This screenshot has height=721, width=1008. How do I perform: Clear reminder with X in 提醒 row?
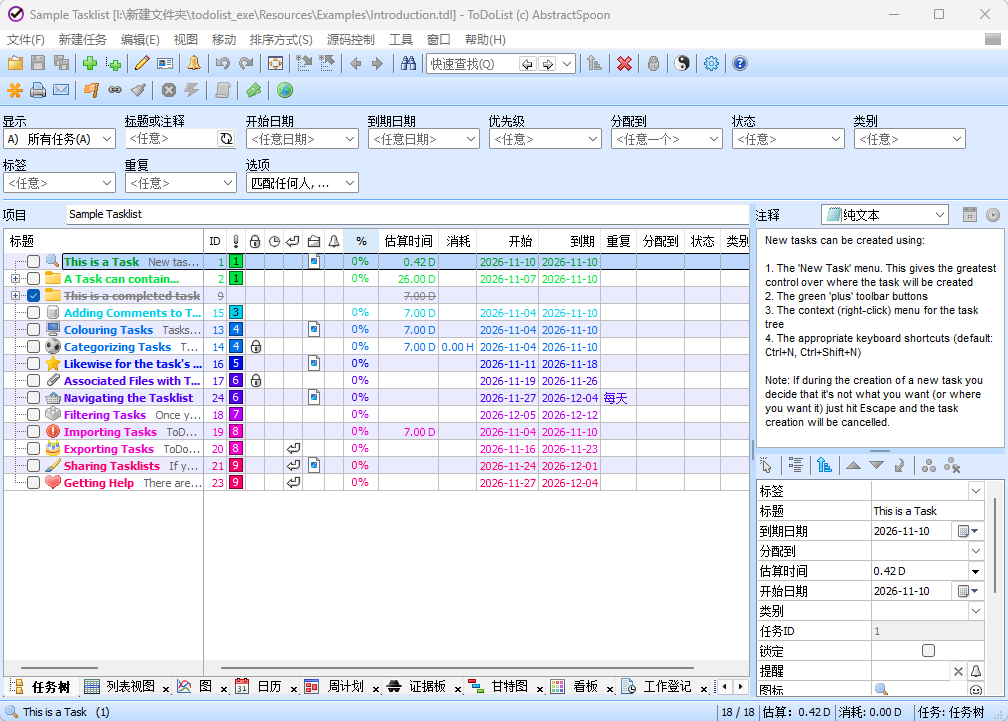958,671
